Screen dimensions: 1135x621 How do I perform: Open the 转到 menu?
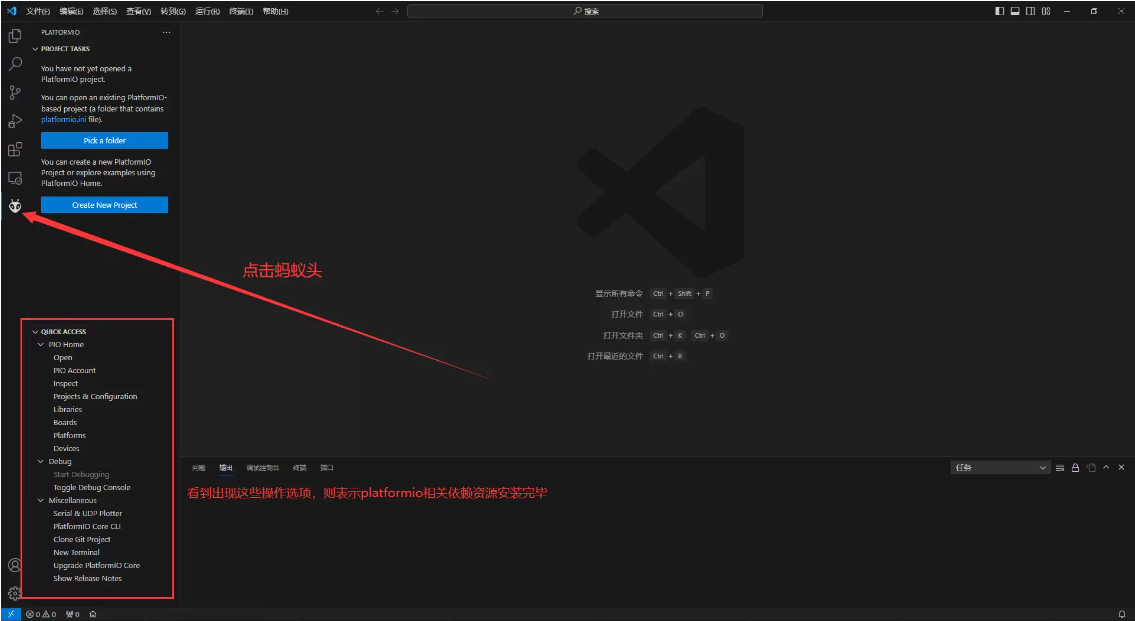coord(172,11)
